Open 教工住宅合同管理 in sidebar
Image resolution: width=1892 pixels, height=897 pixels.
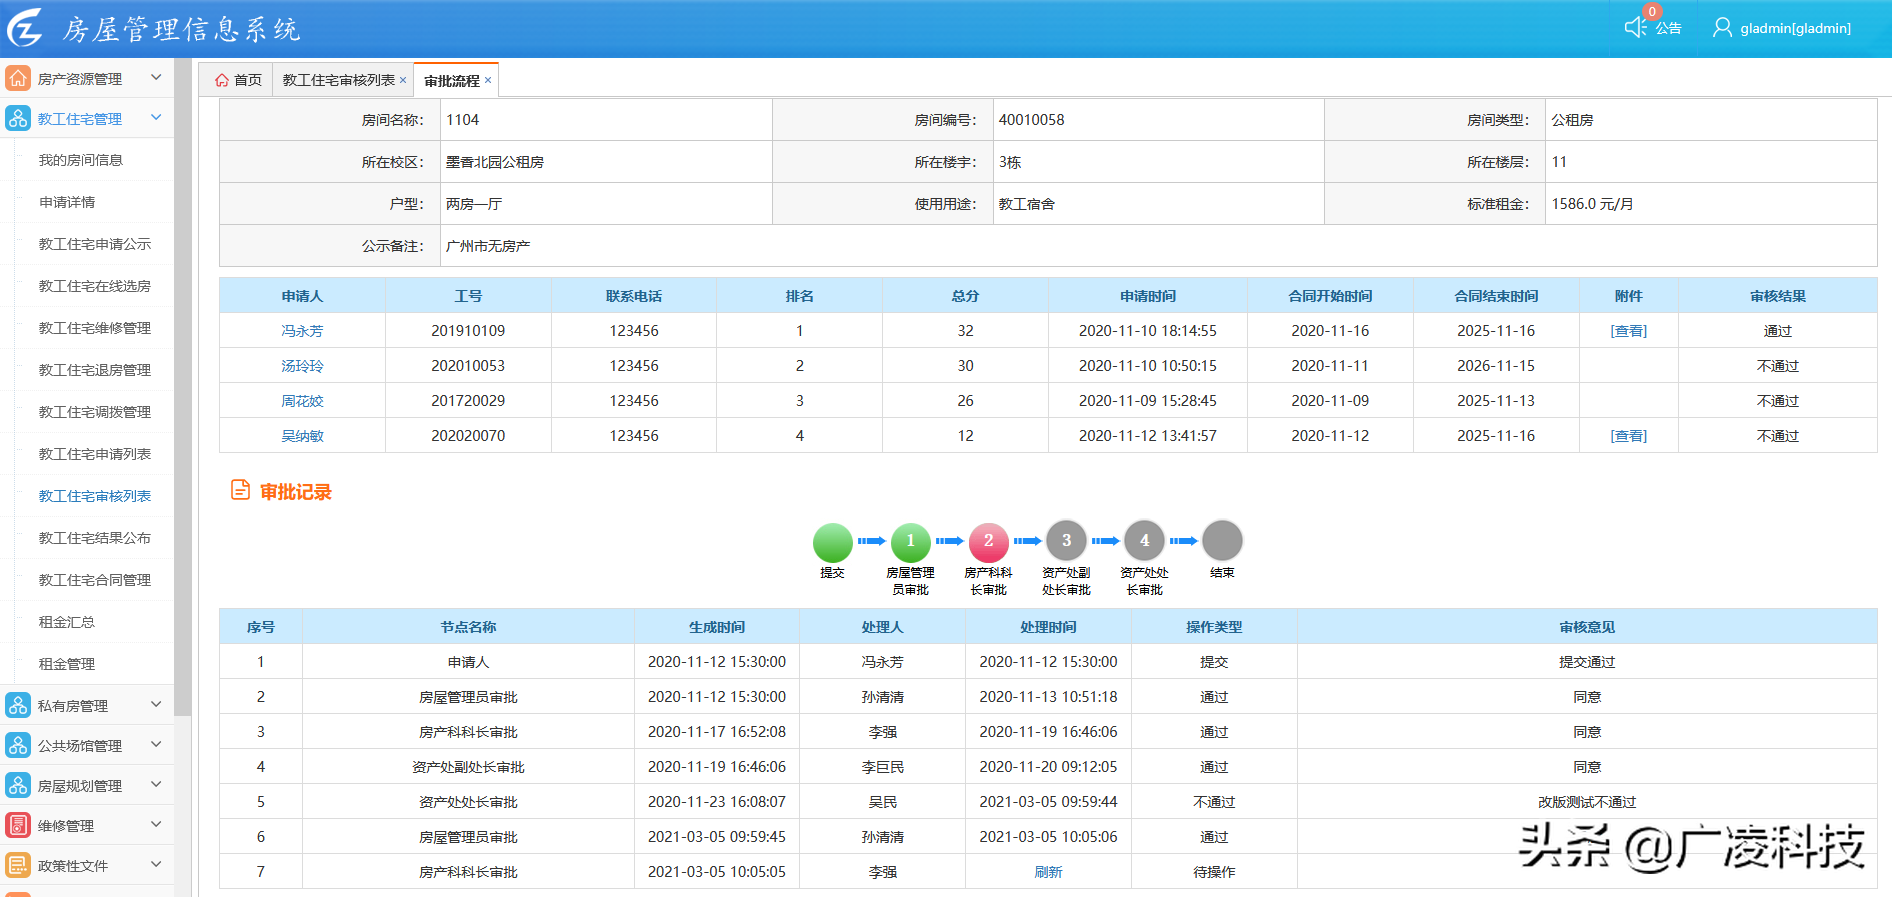coord(95,580)
